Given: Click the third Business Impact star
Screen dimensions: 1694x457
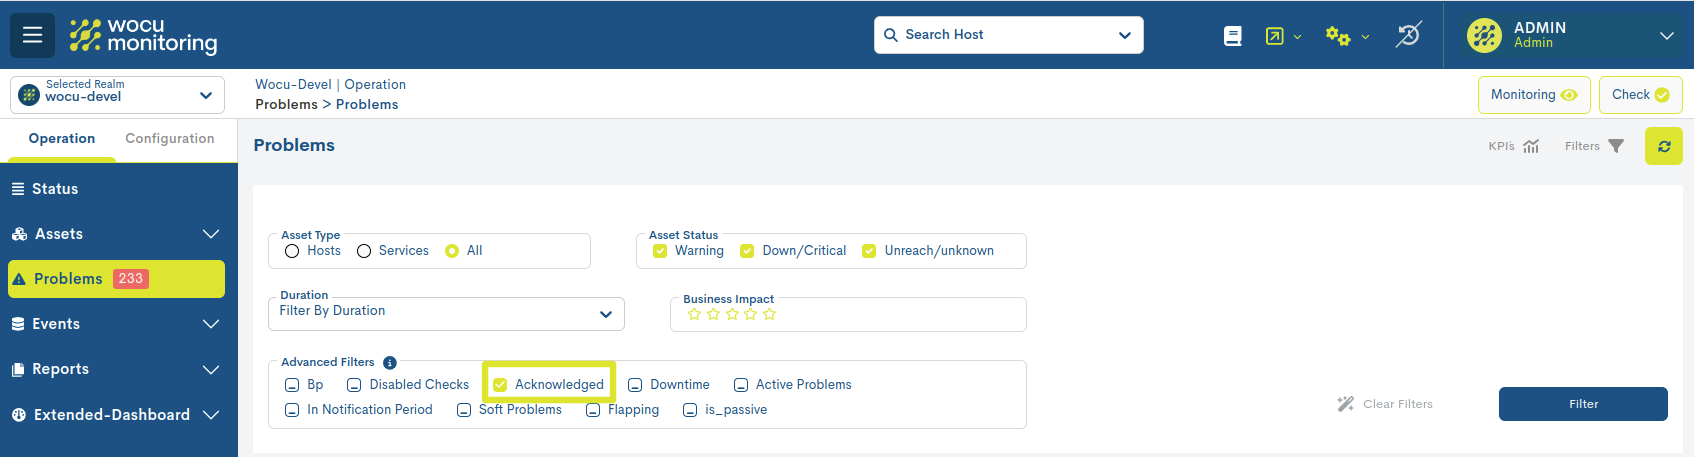Looking at the screenshot, I should (x=732, y=314).
